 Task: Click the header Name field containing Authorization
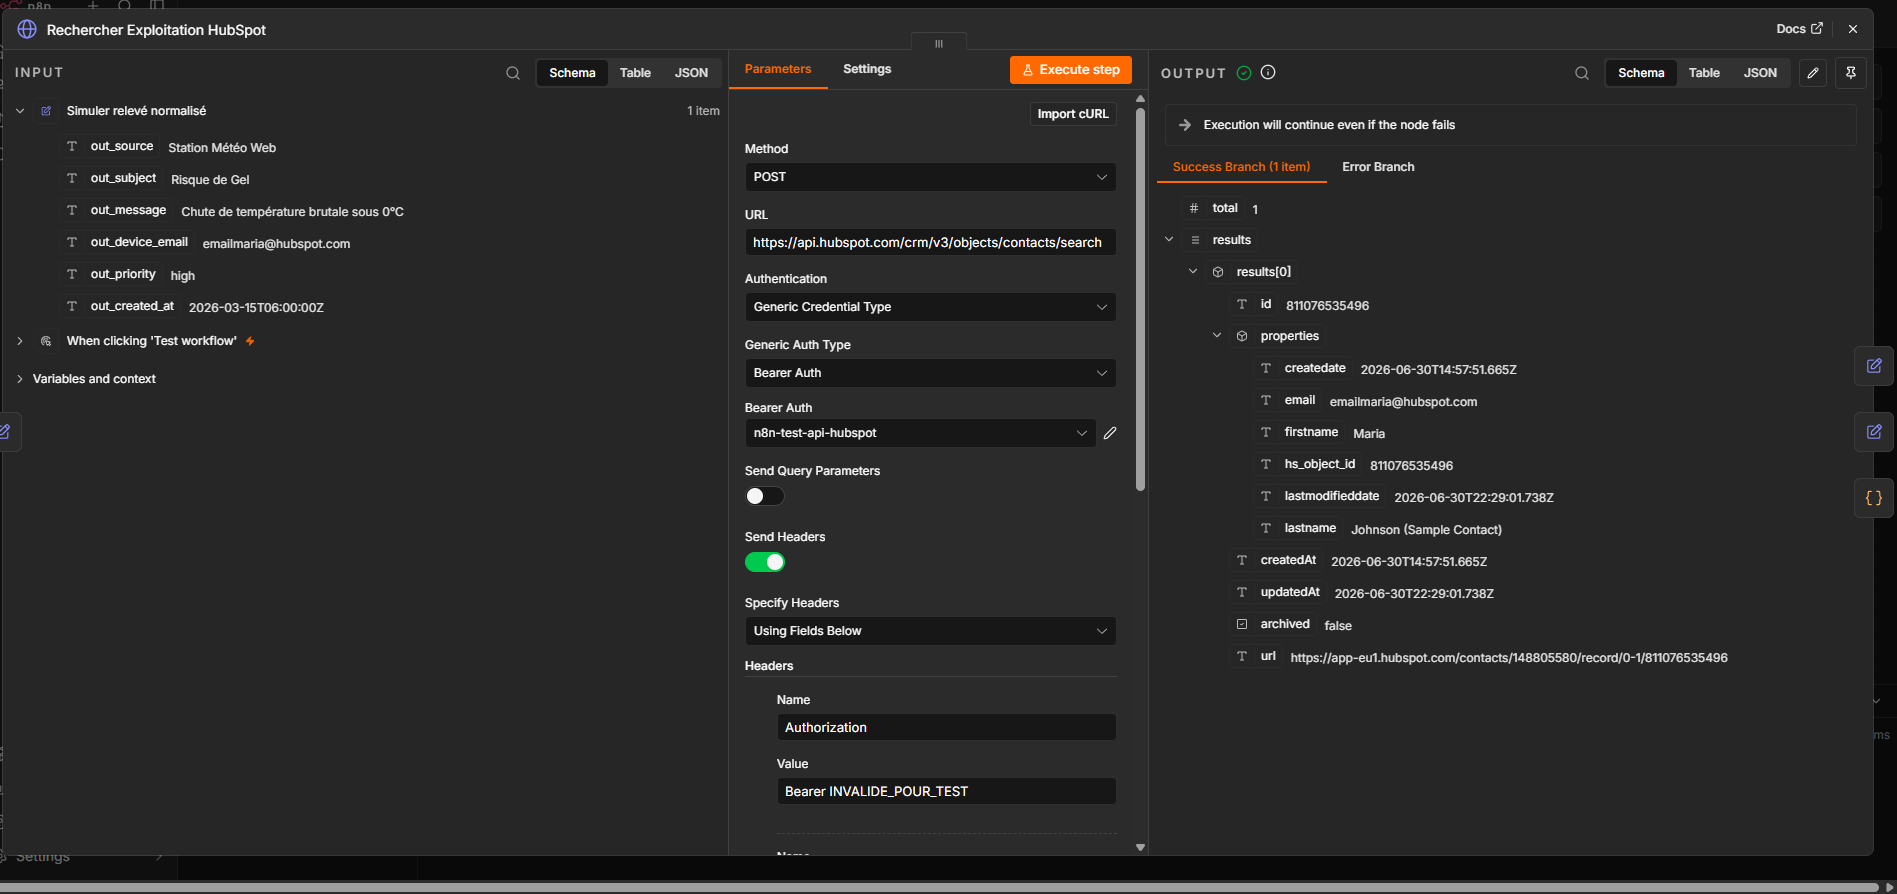tap(946, 727)
